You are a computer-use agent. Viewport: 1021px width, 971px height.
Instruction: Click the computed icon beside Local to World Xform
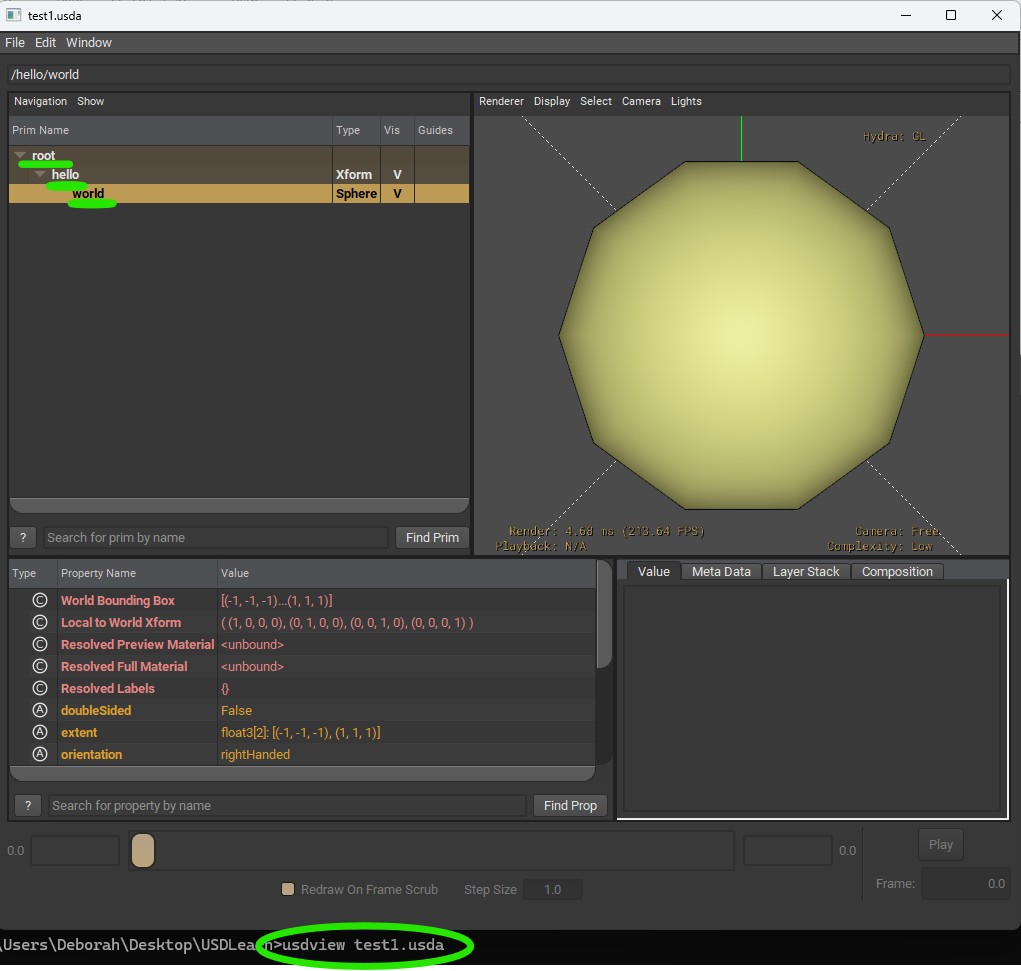coord(40,623)
